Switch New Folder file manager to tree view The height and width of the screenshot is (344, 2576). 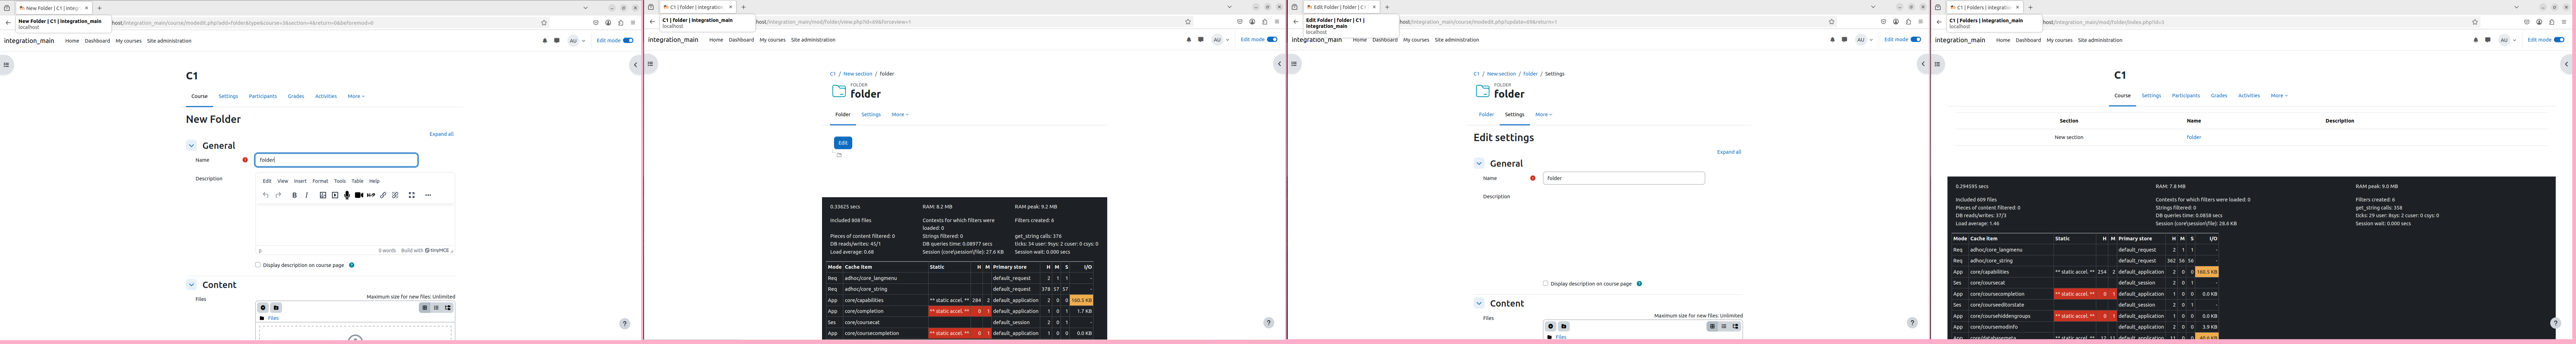(x=448, y=308)
